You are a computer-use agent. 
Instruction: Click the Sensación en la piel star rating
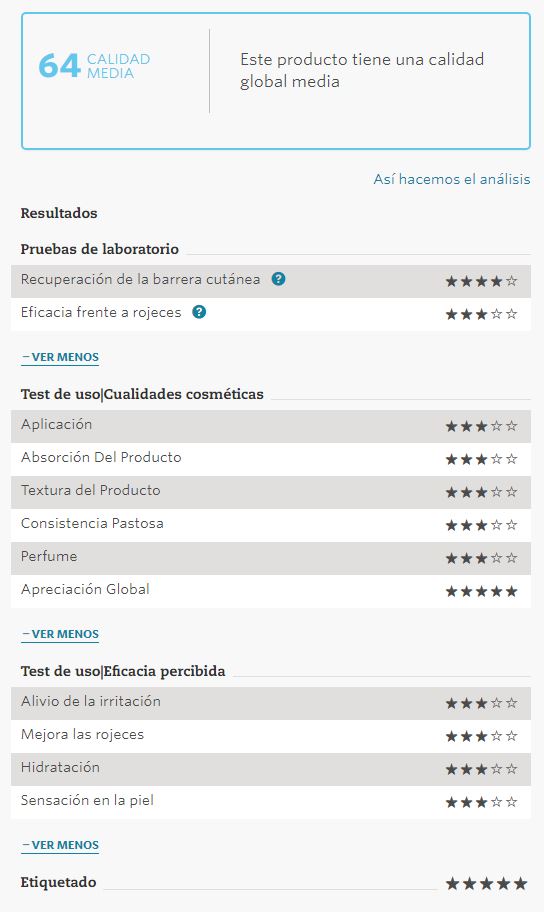(481, 803)
